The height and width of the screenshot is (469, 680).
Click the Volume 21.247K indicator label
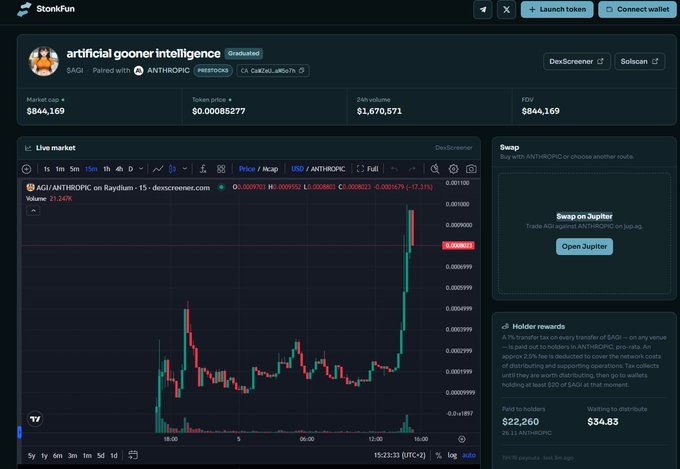[x=49, y=199]
